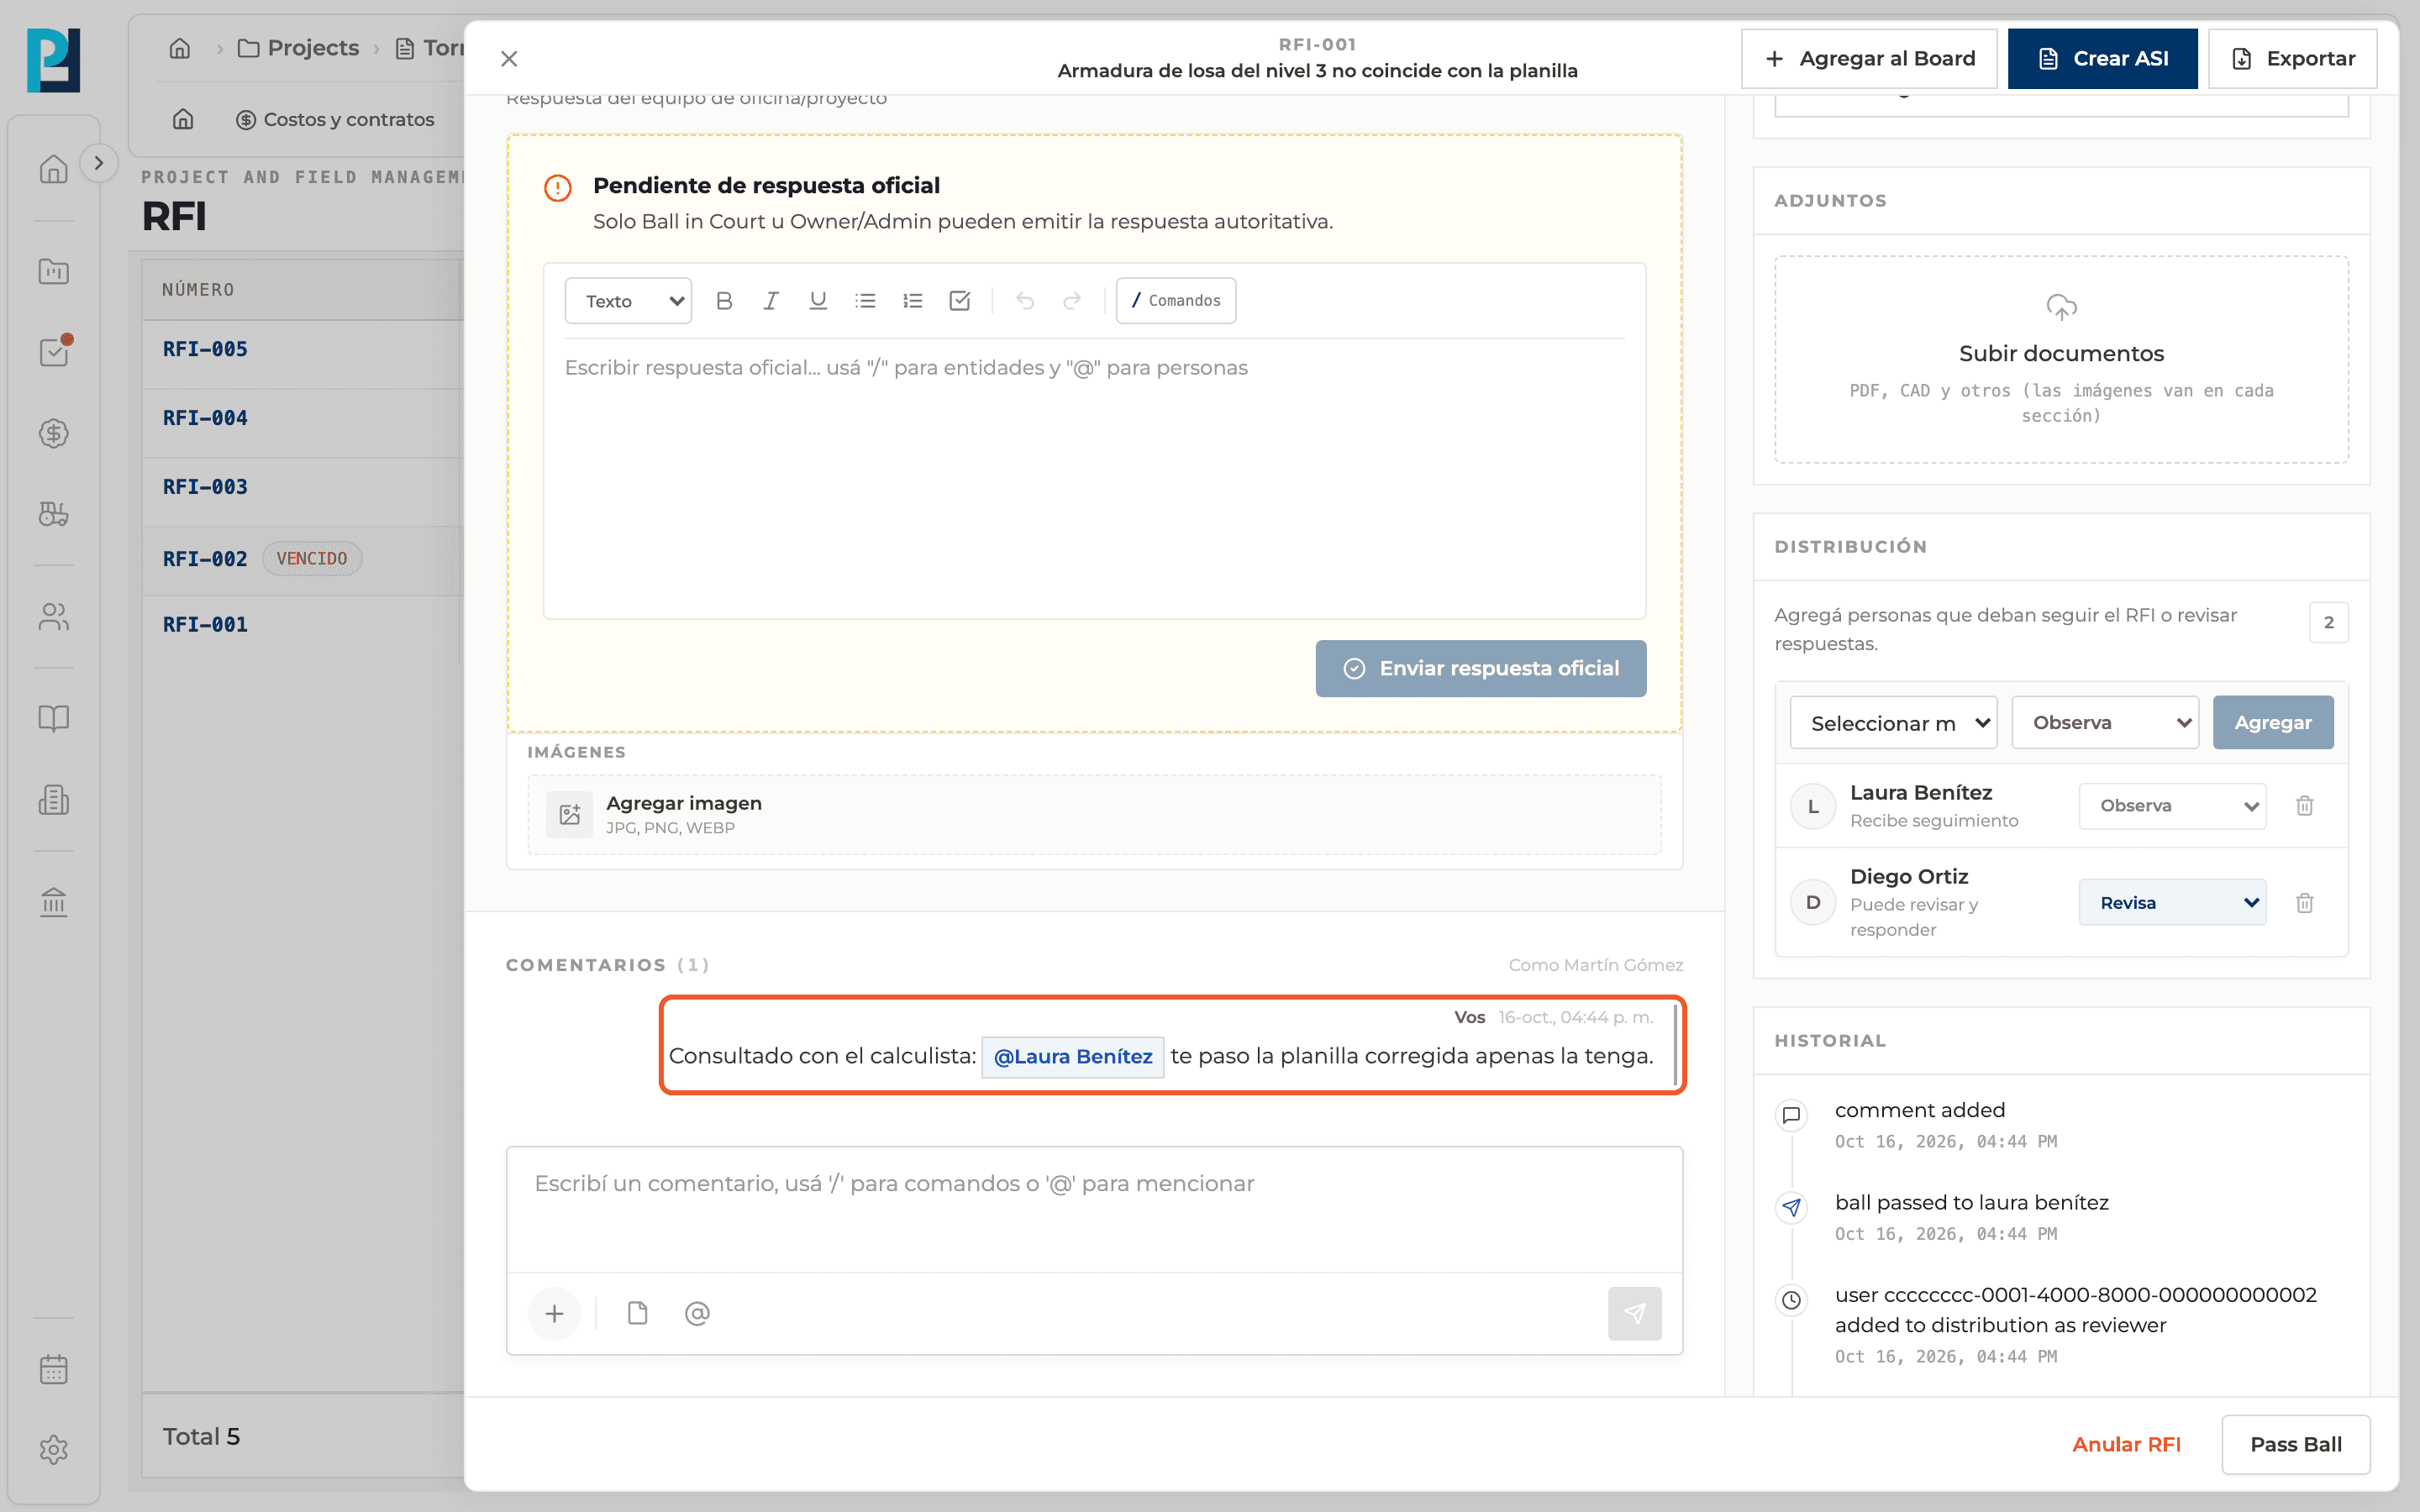Image resolution: width=2420 pixels, height=1512 pixels.
Task: Send the comment with paper plane
Action: click(x=1634, y=1313)
